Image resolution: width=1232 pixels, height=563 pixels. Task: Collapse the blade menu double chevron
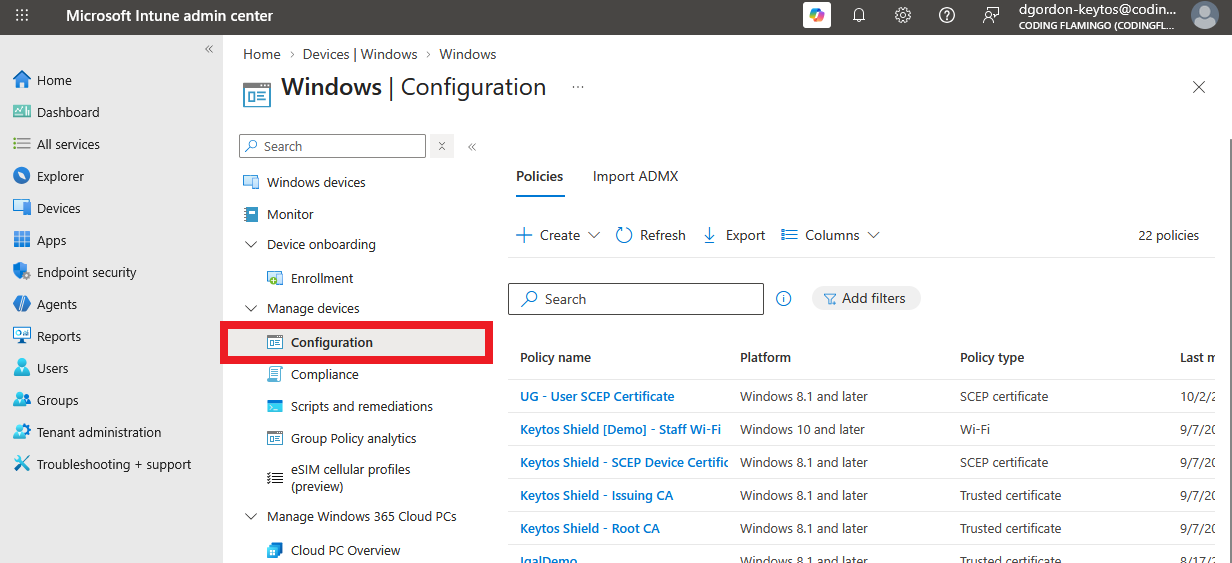point(472,147)
